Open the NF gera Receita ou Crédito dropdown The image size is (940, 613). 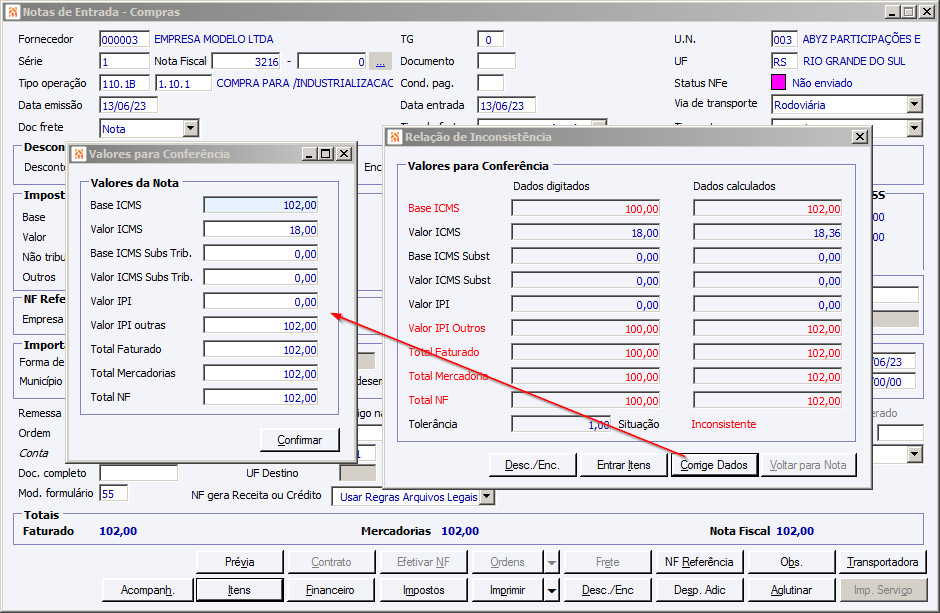(487, 497)
